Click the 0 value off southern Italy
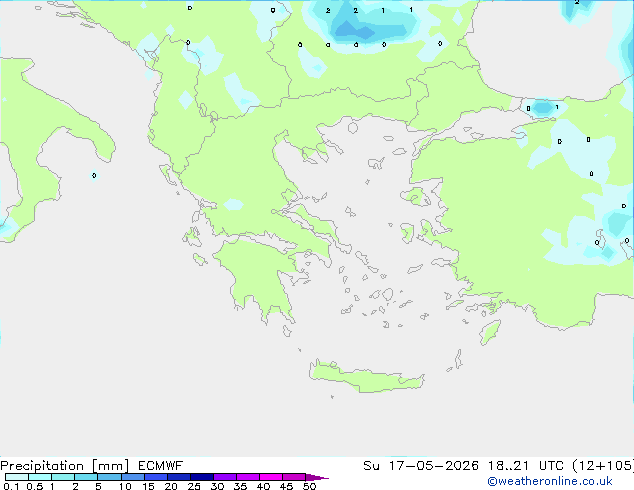This screenshot has height=490, width=634. click(x=94, y=175)
